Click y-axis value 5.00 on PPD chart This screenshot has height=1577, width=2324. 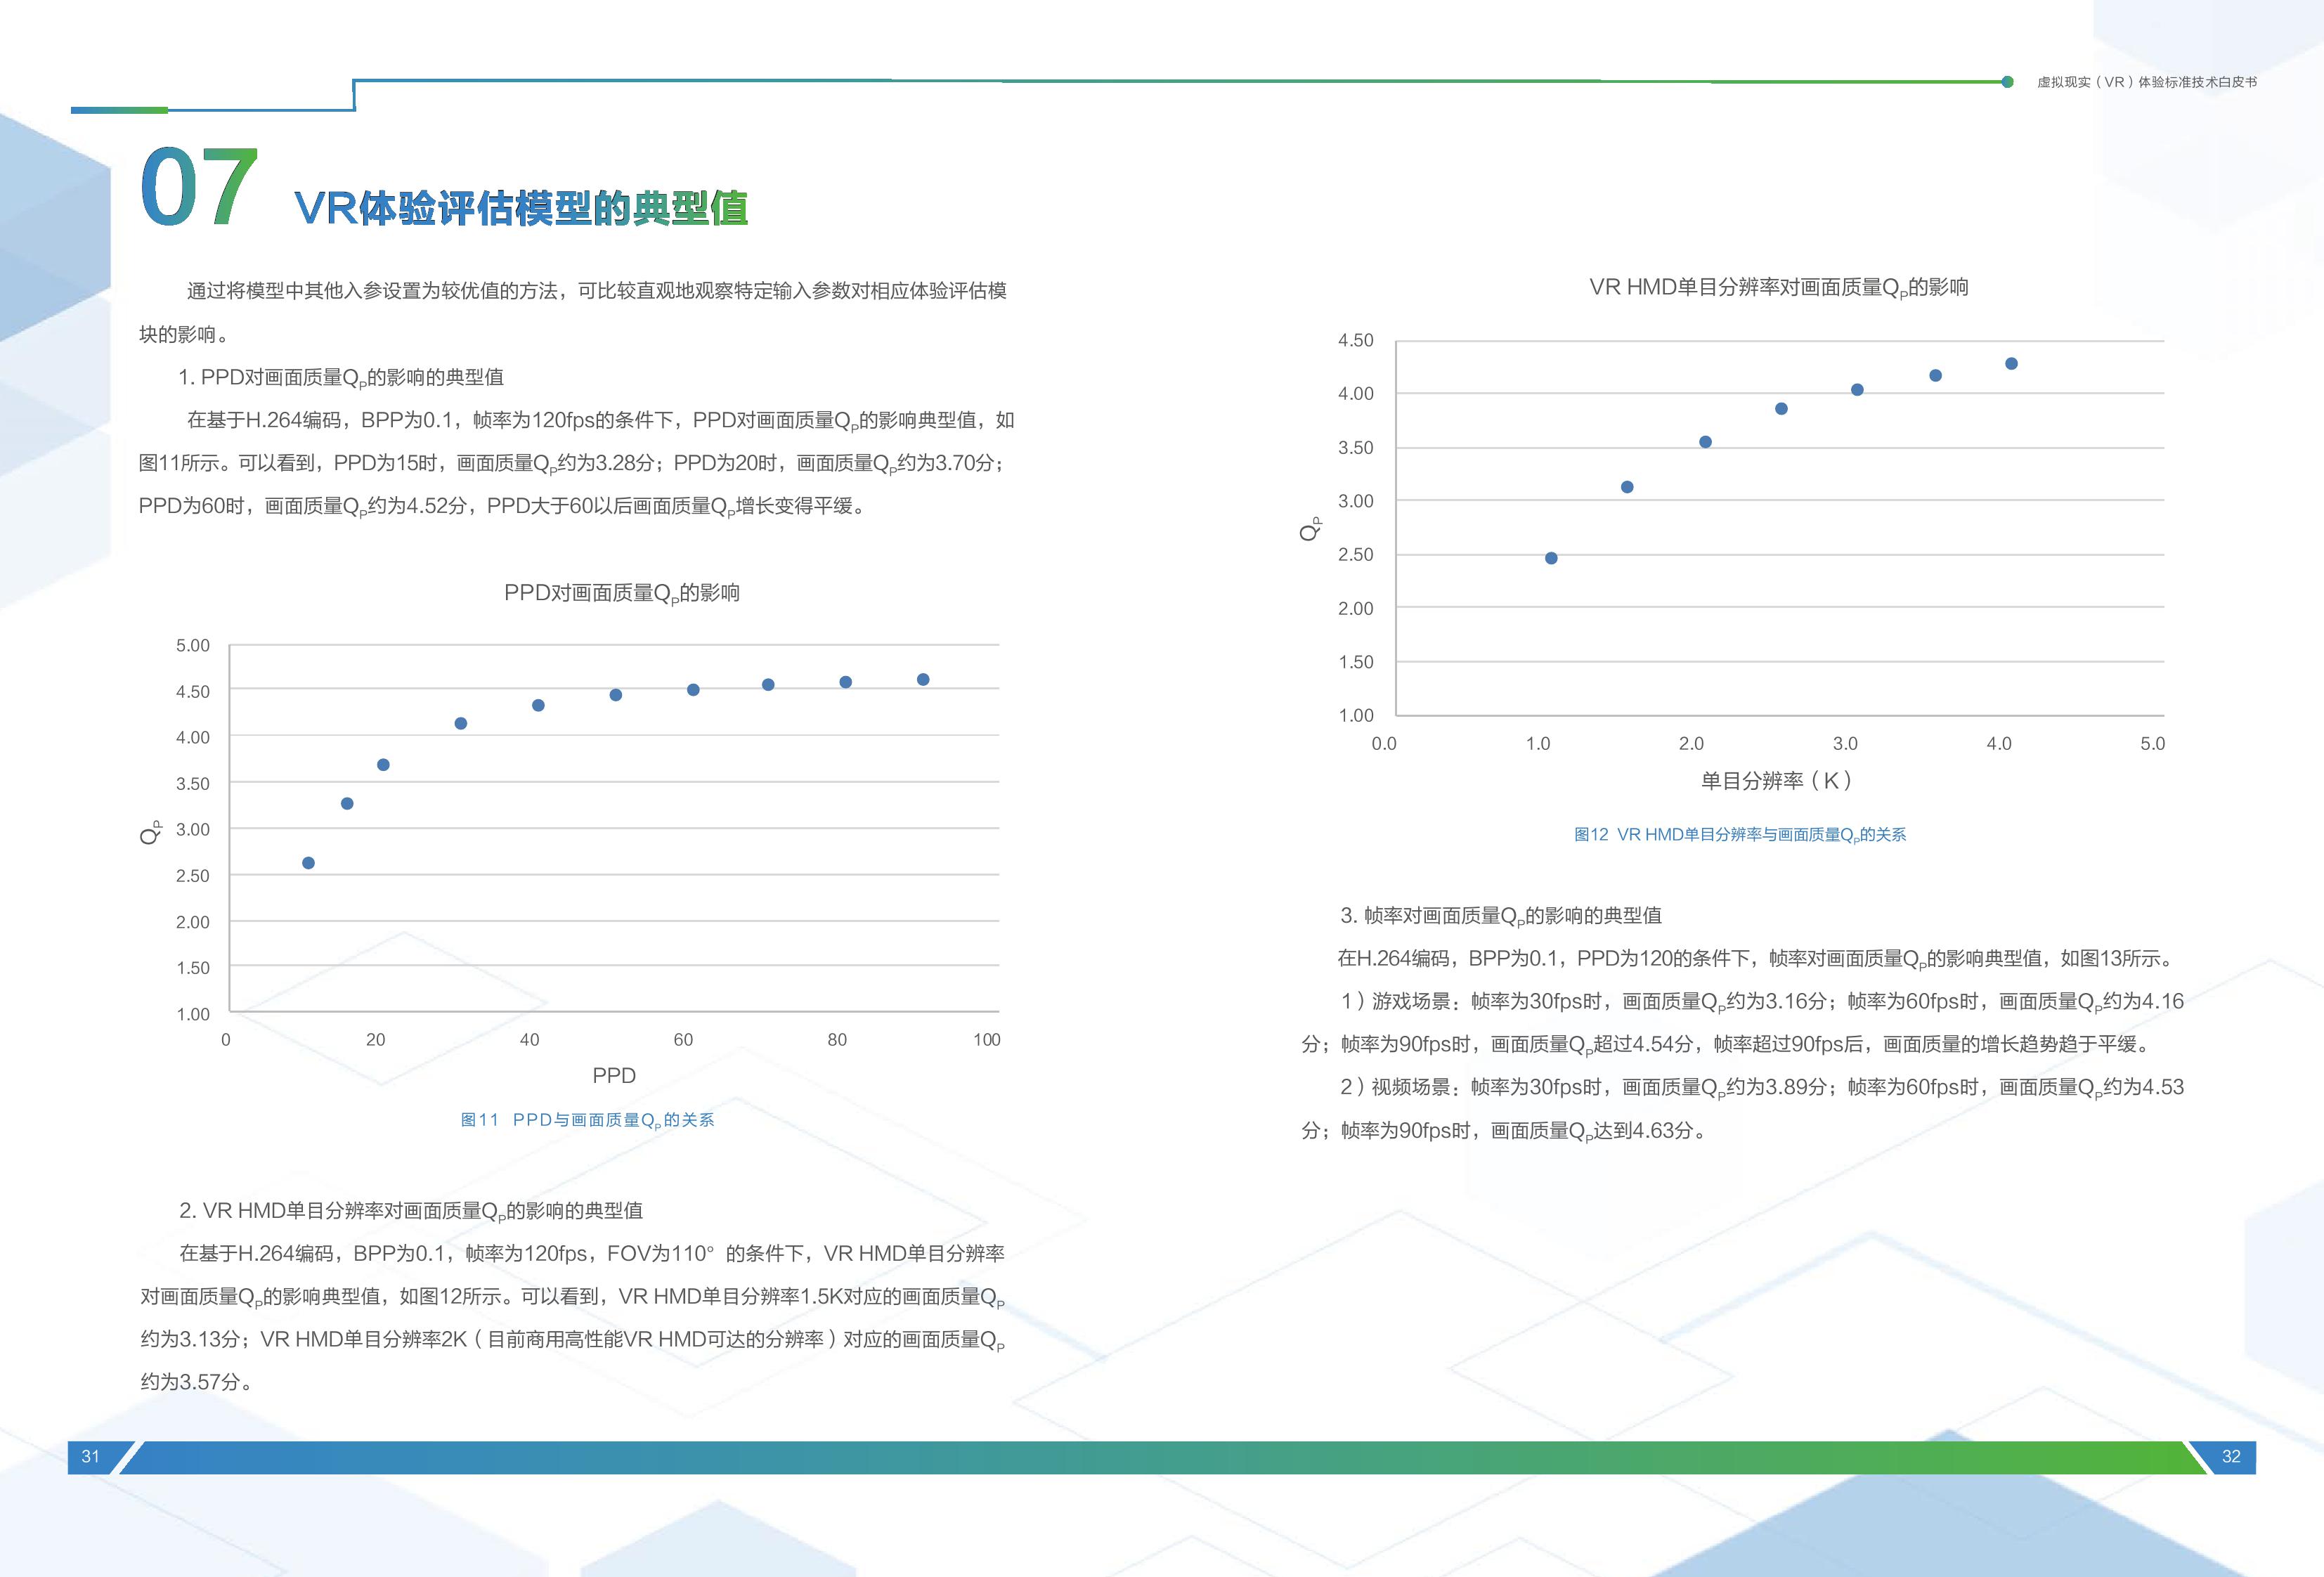pos(193,646)
